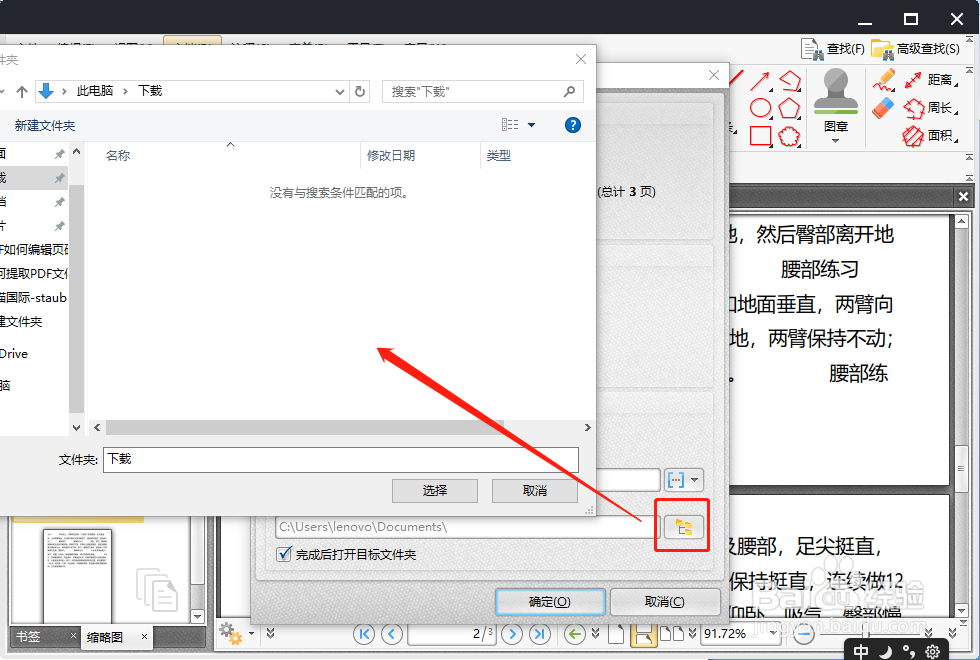Open the zoom percentage dropdown
Viewport: 980px width, 660px height.
pyautogui.click(x=771, y=633)
